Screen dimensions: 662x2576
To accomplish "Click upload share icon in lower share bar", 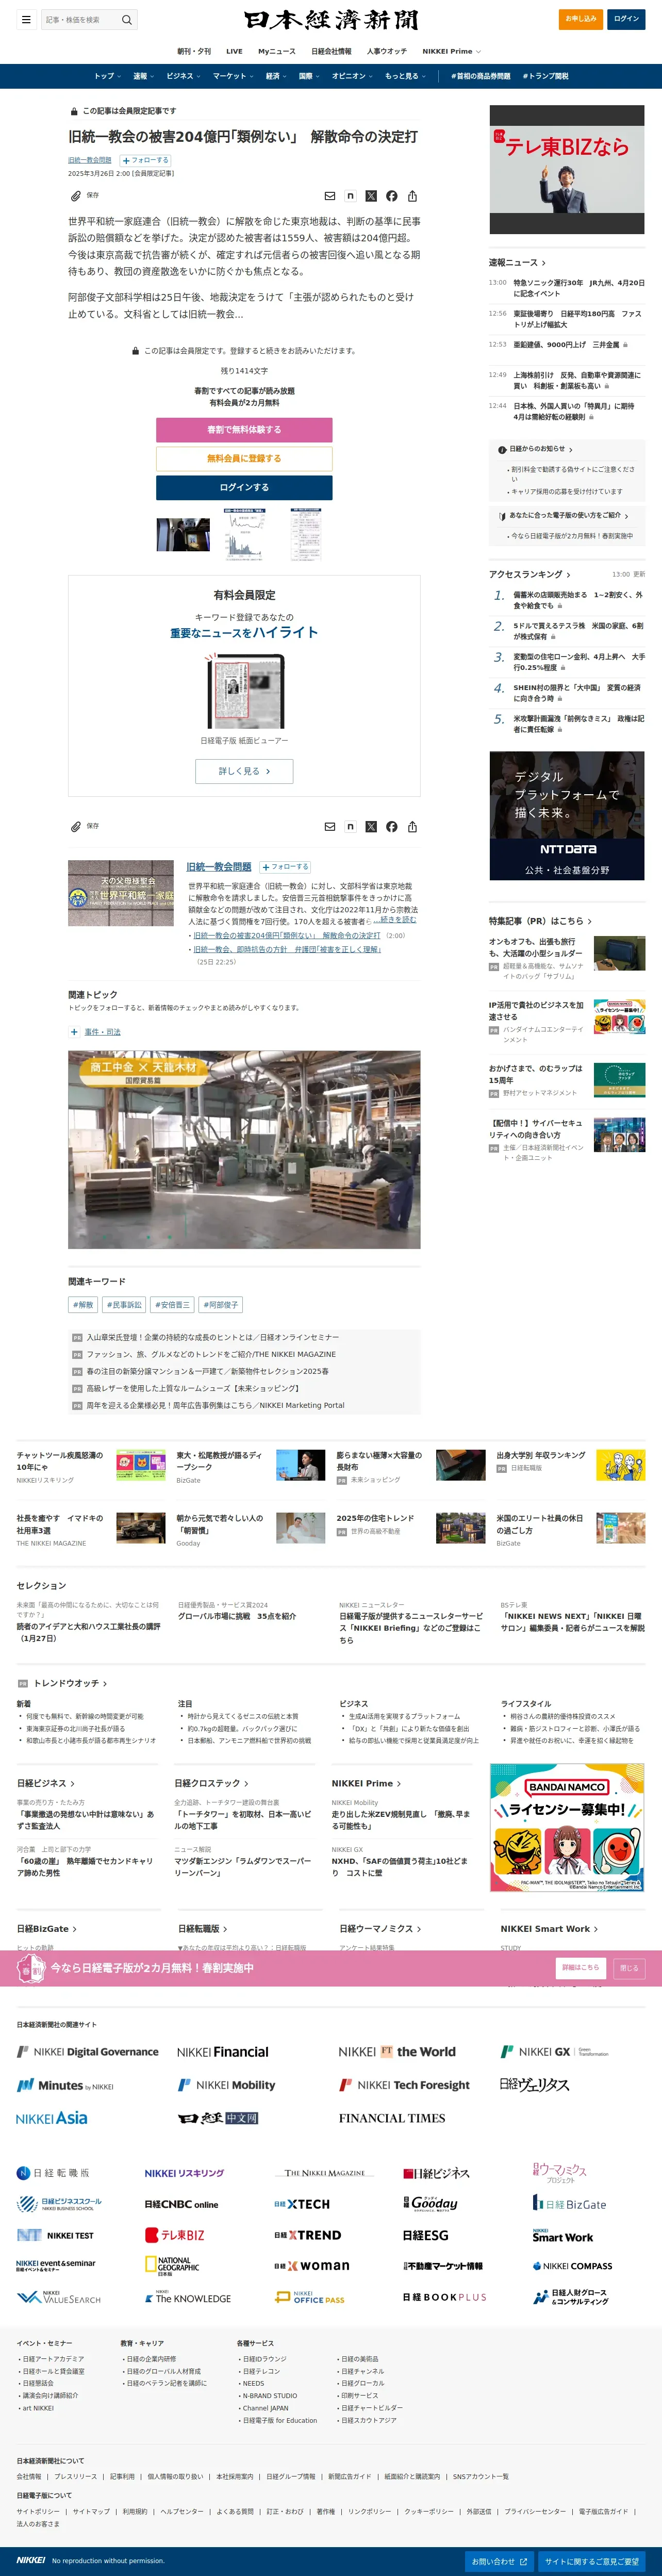I will [x=412, y=827].
